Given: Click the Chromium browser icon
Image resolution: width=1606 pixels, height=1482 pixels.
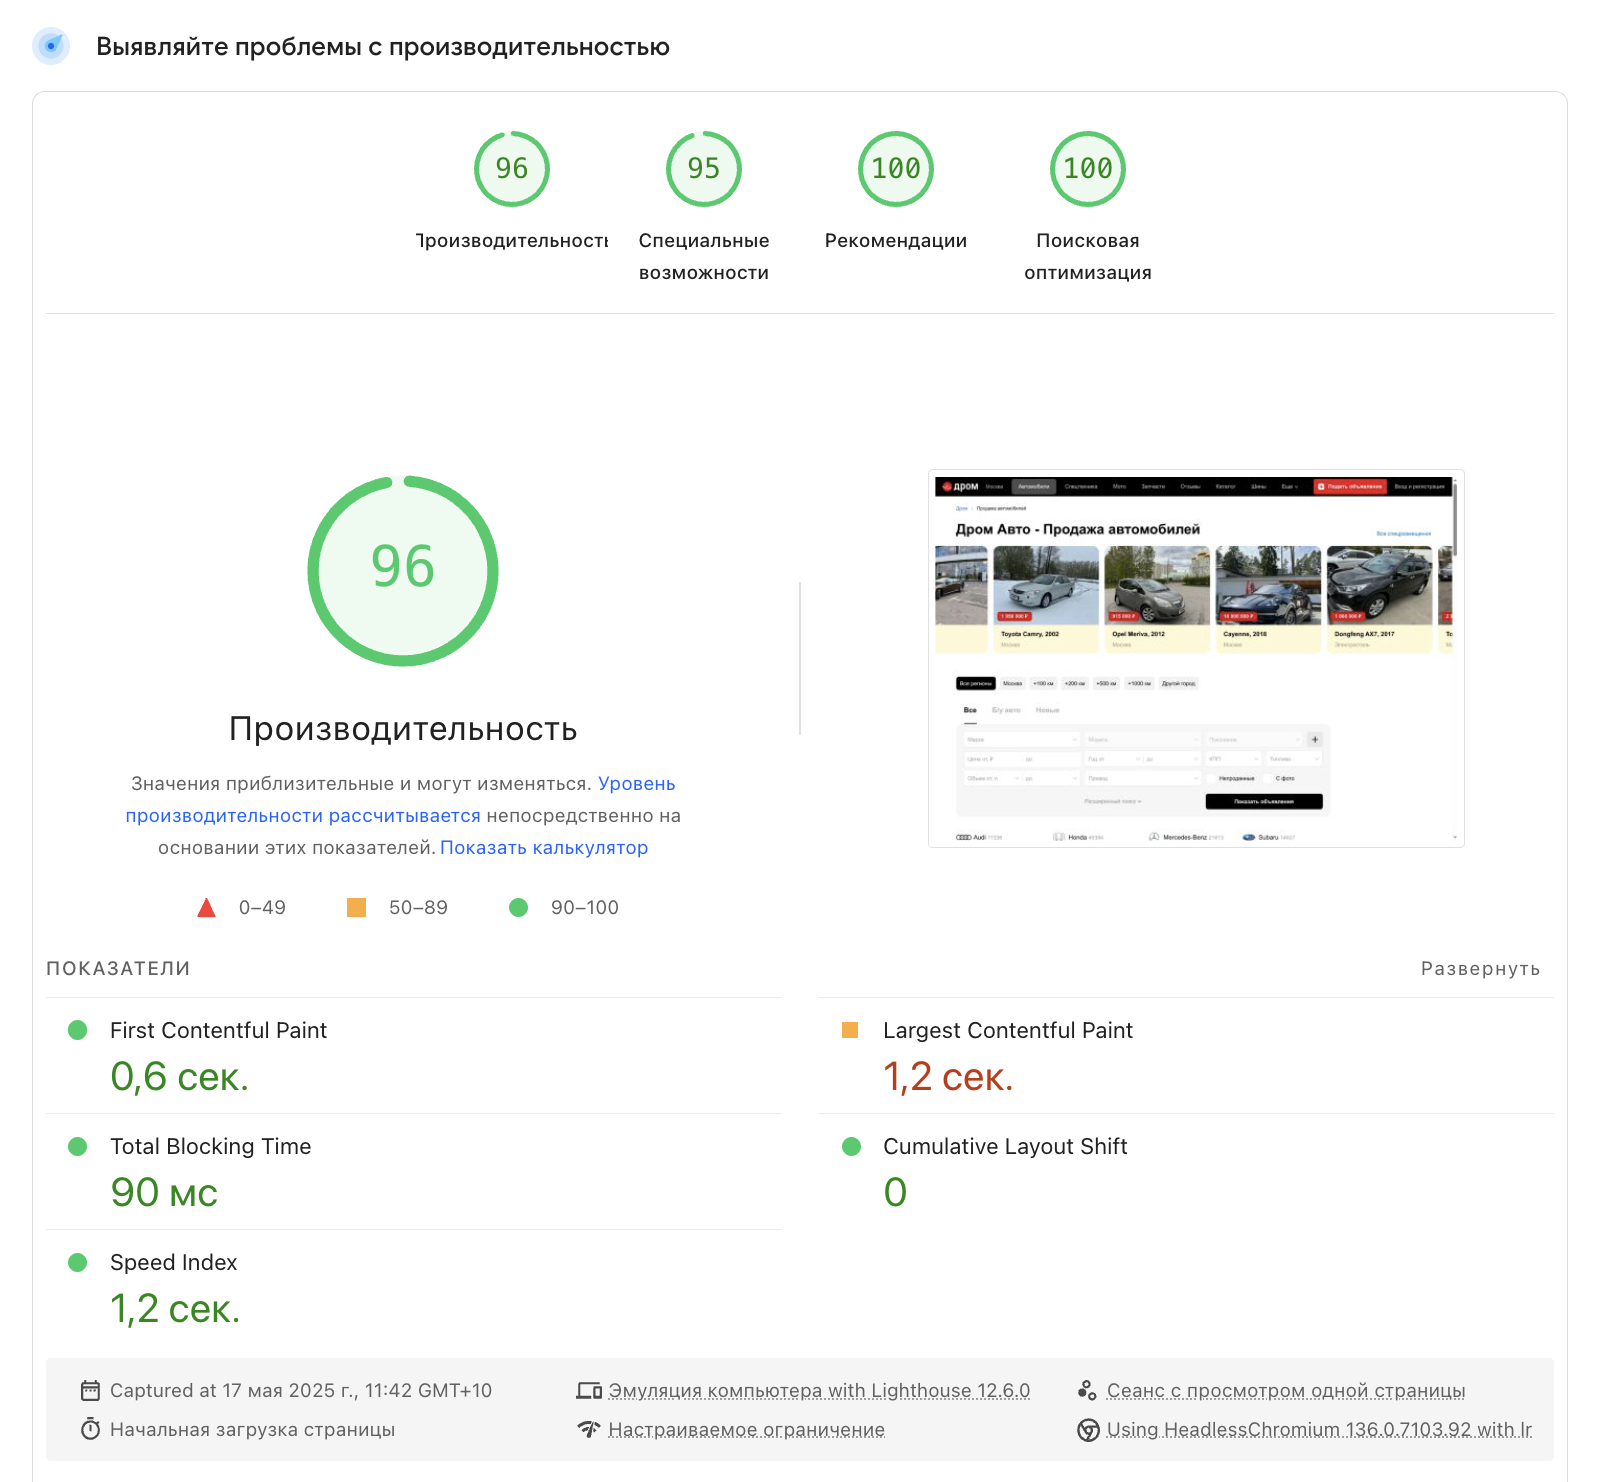Looking at the screenshot, I should [1088, 1430].
